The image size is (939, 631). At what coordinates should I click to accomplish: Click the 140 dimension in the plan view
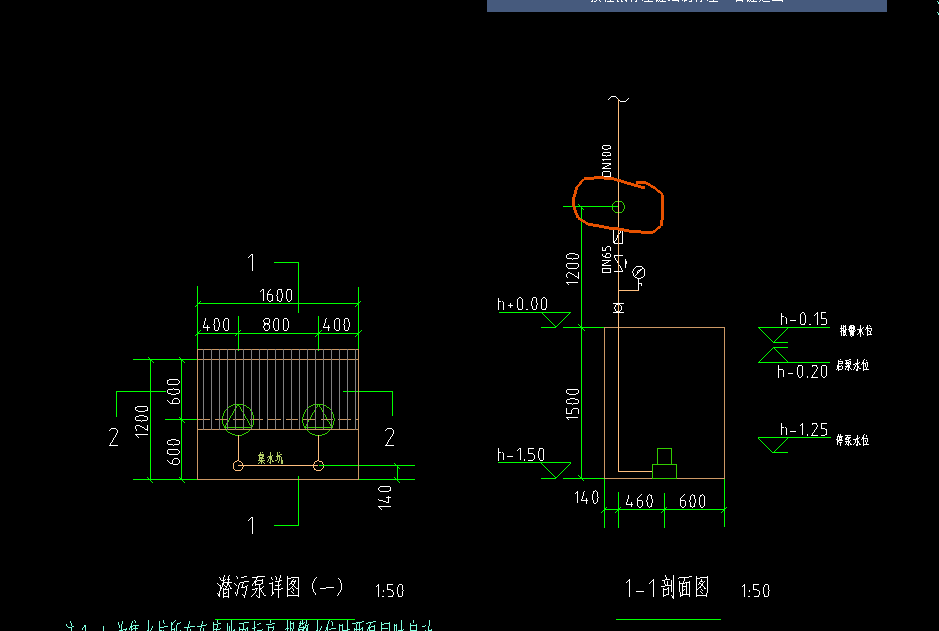click(x=384, y=497)
